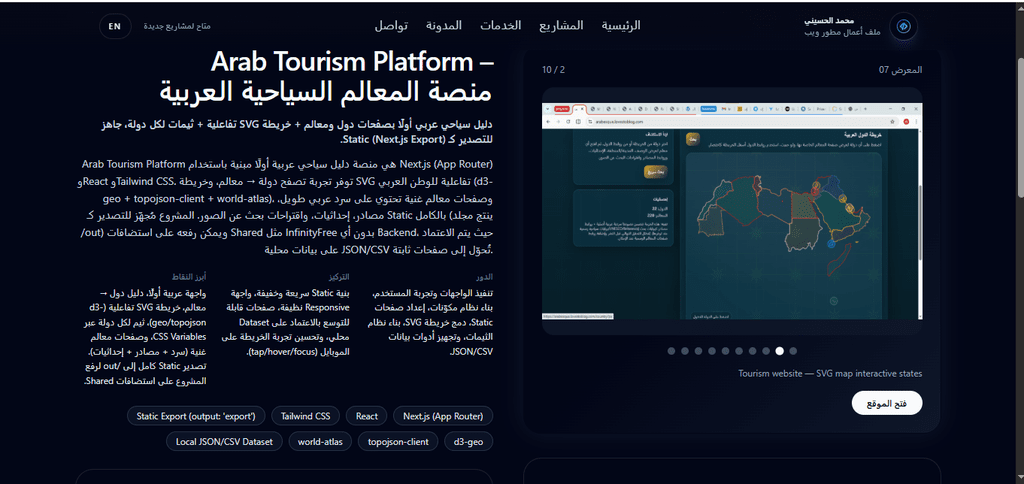Switch site language with EN button
Viewport: 1024px width, 484px height.
(x=114, y=26)
